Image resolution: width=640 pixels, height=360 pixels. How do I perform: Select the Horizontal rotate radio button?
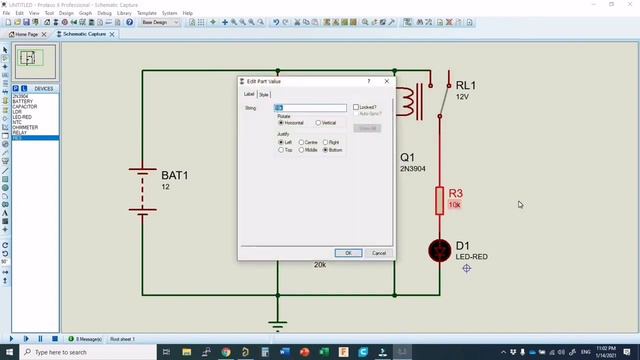(281, 122)
